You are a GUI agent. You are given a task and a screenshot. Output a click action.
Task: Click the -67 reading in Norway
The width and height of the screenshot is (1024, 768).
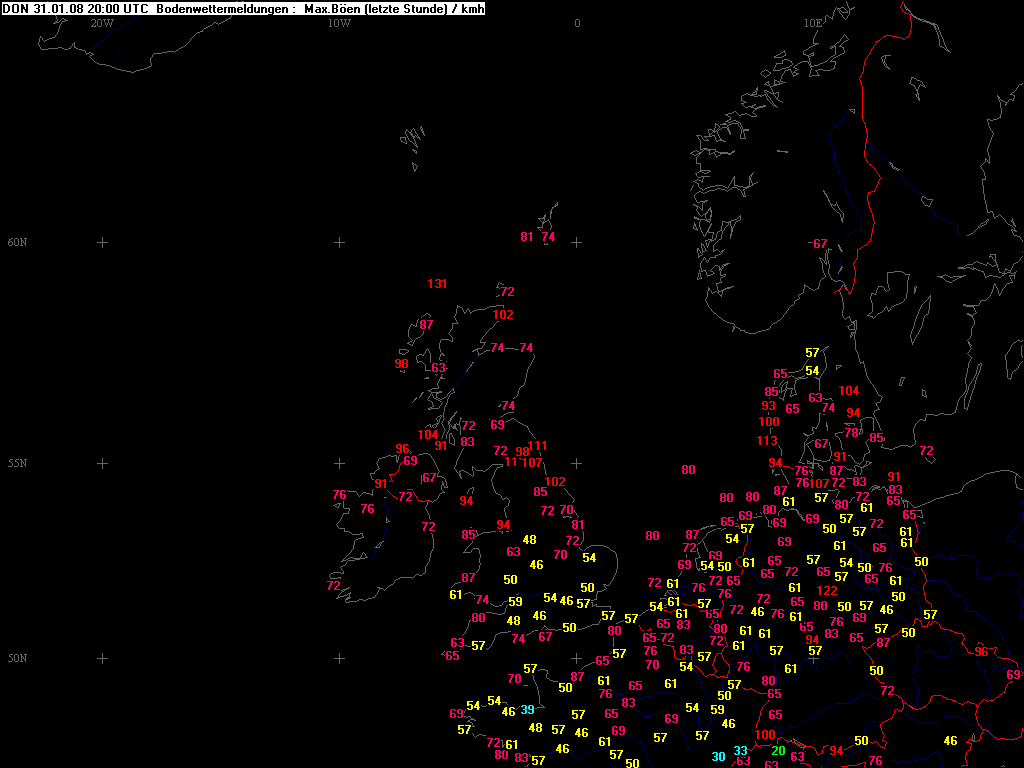[x=818, y=244]
